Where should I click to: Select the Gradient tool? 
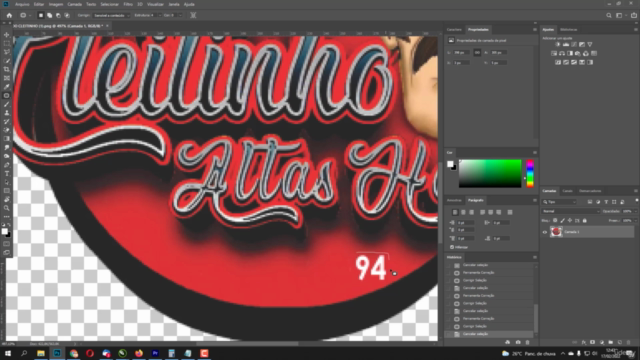click(x=7, y=139)
